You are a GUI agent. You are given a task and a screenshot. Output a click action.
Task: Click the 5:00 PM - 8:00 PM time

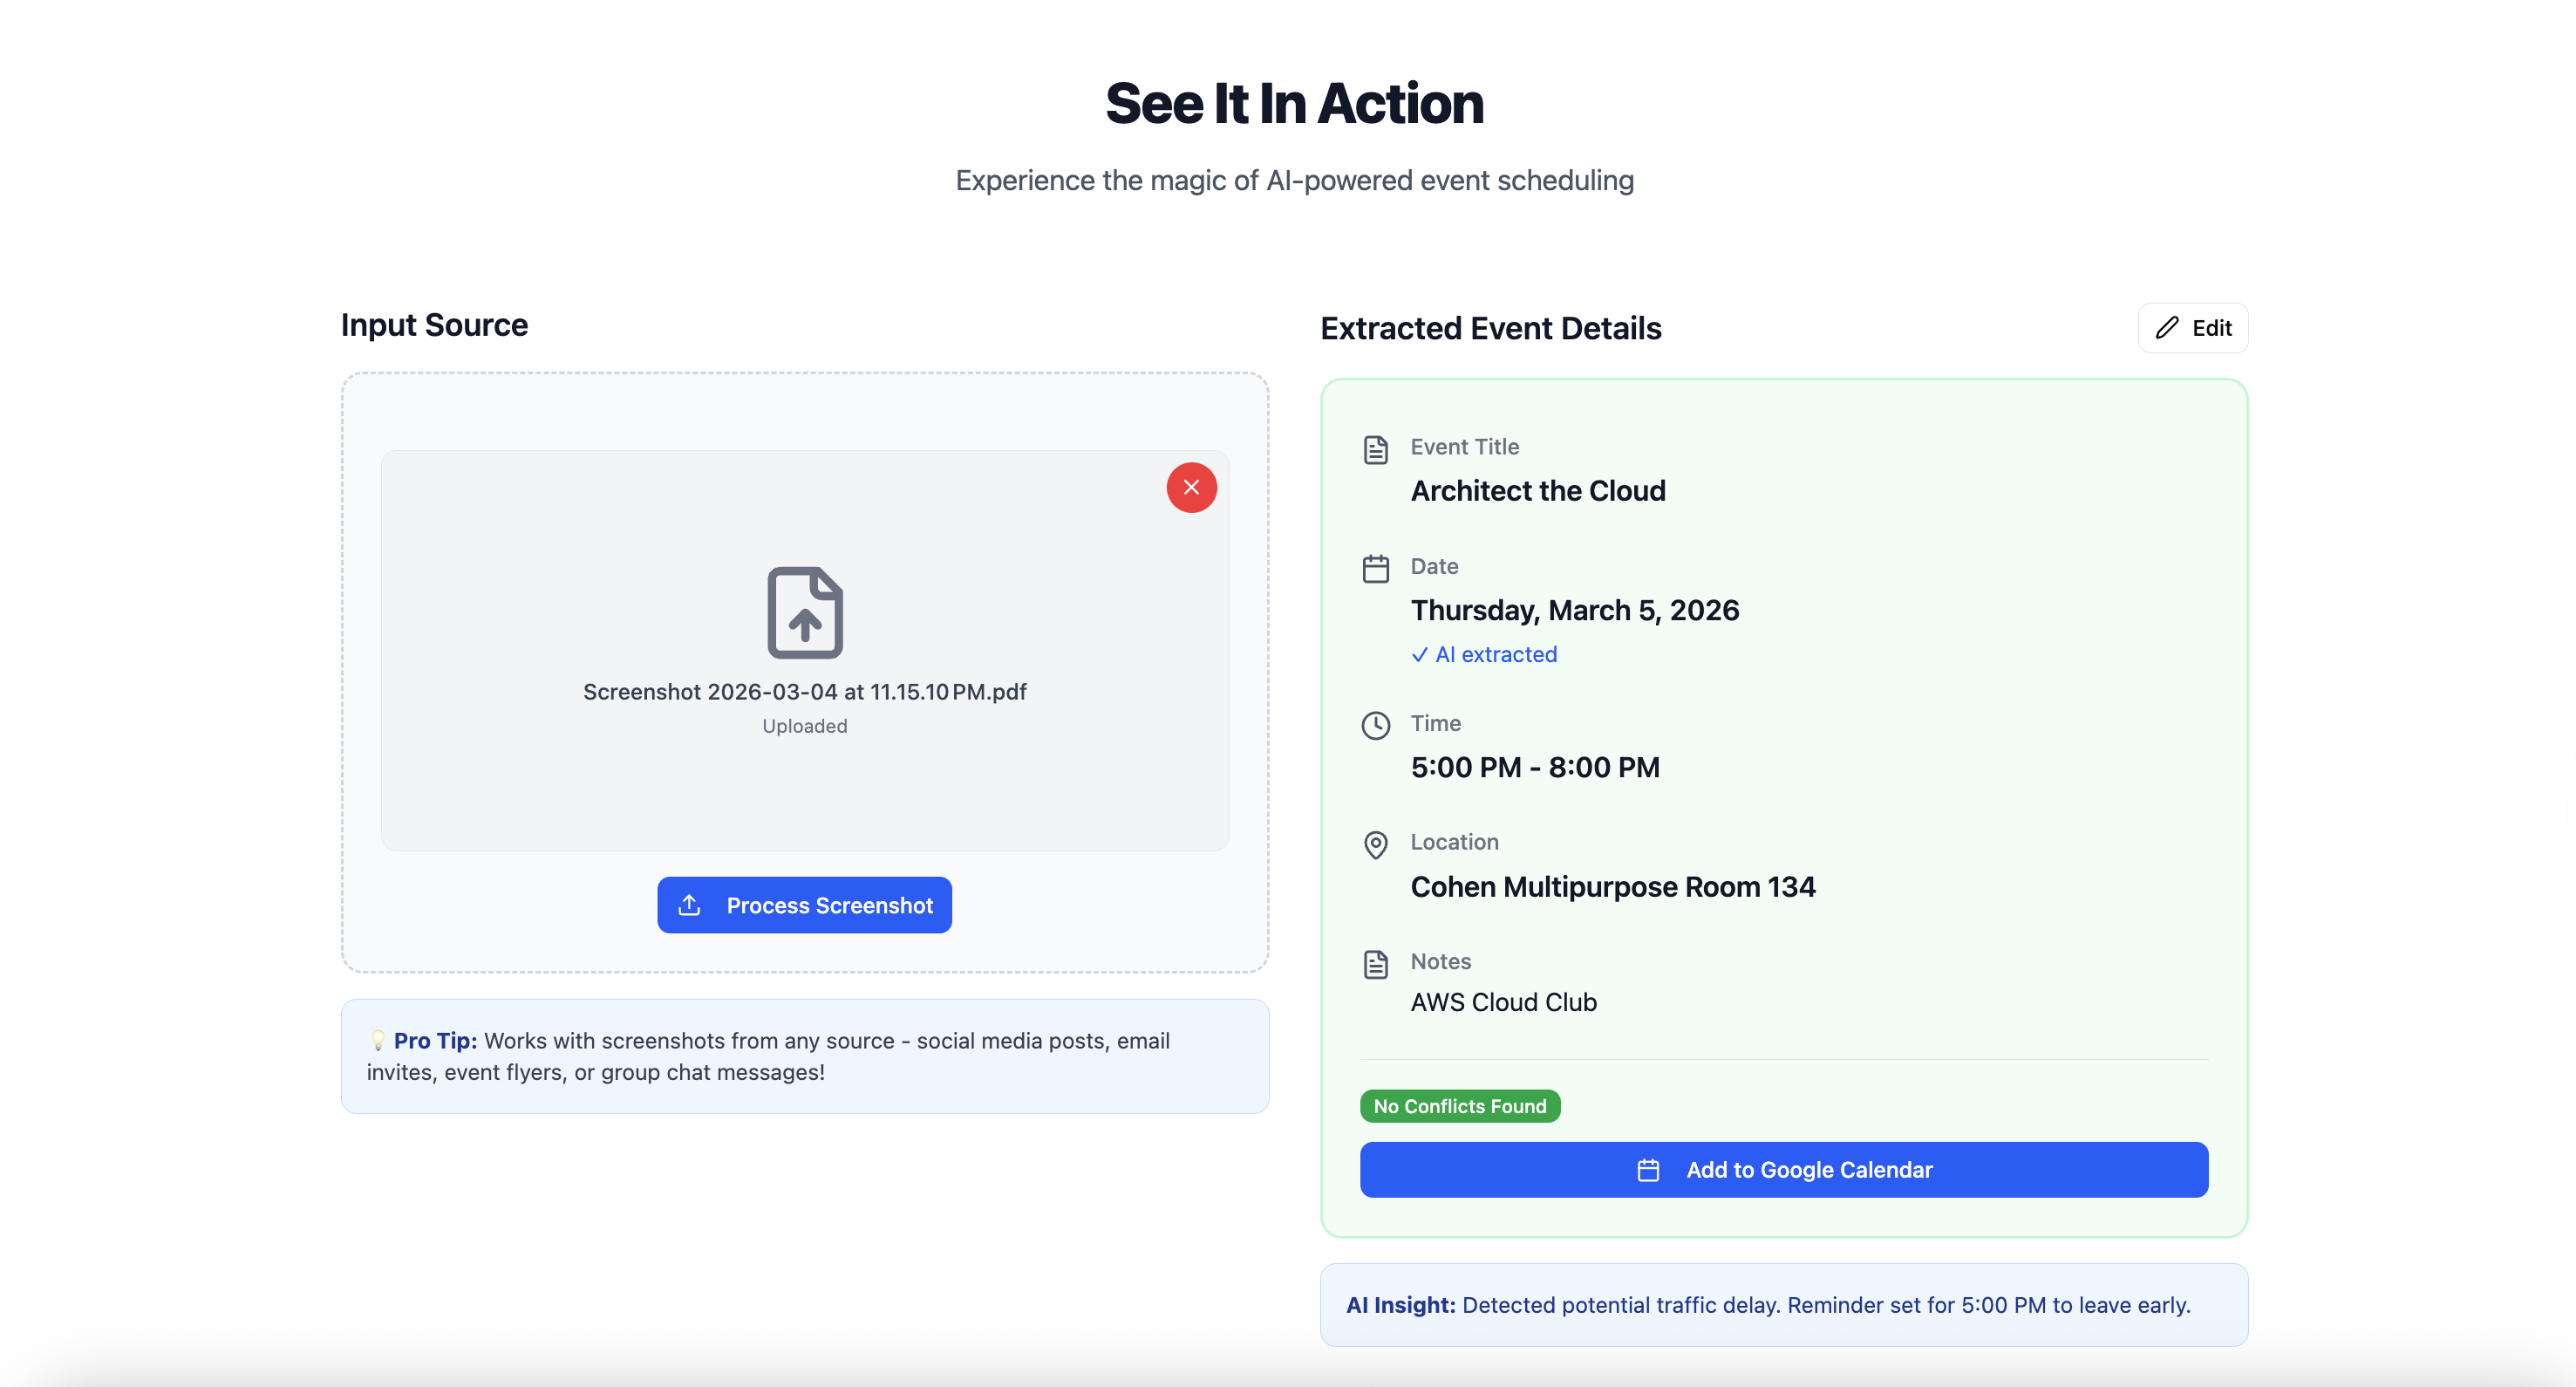[x=1534, y=767]
